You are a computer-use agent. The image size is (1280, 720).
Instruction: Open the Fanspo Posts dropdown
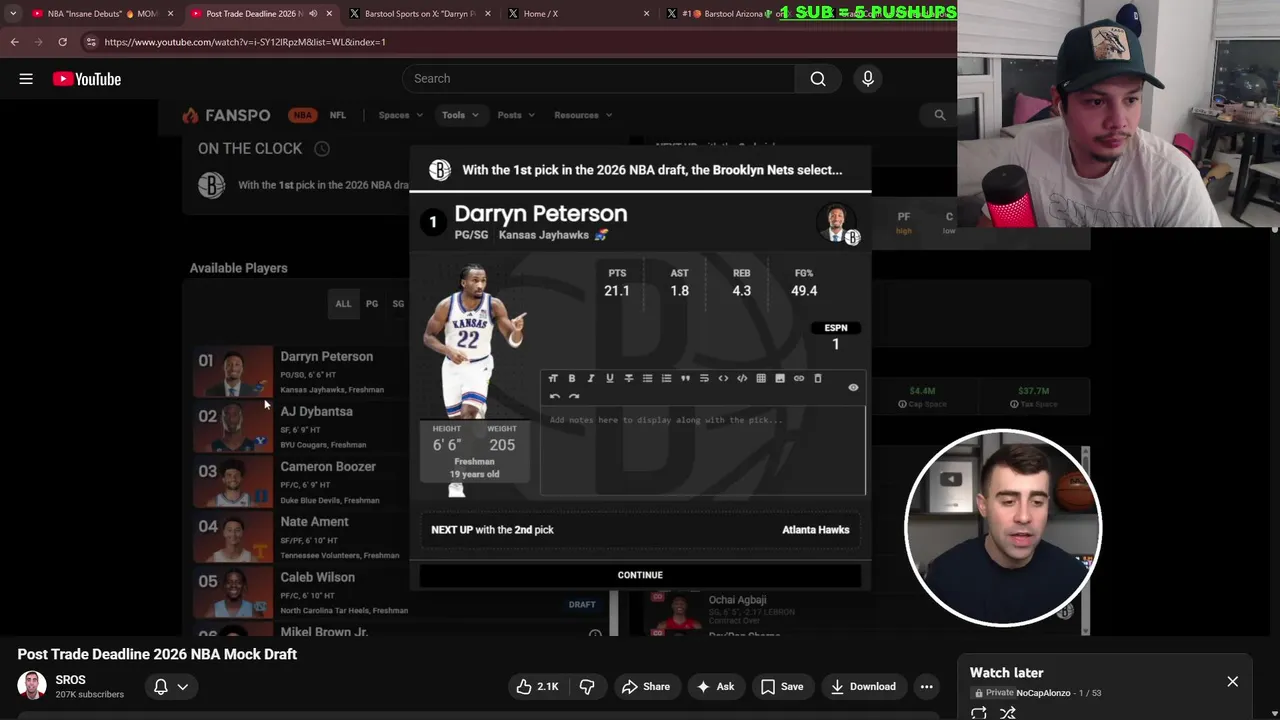click(516, 115)
